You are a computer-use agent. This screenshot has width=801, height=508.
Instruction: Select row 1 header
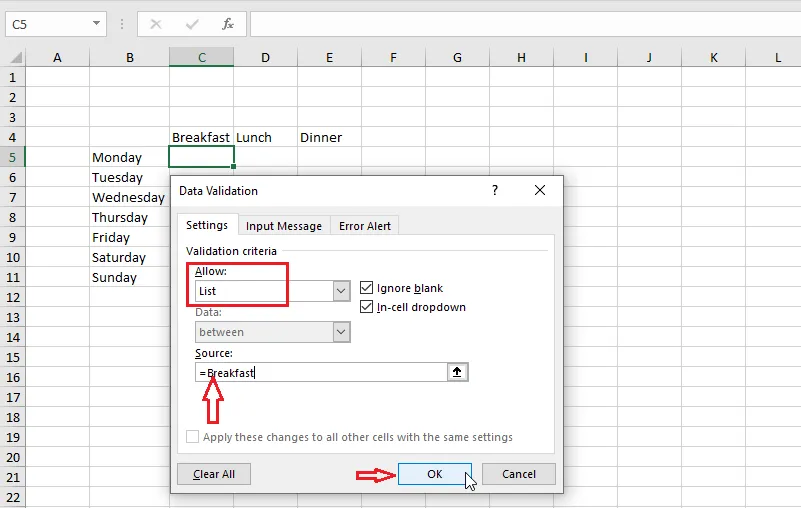13,78
